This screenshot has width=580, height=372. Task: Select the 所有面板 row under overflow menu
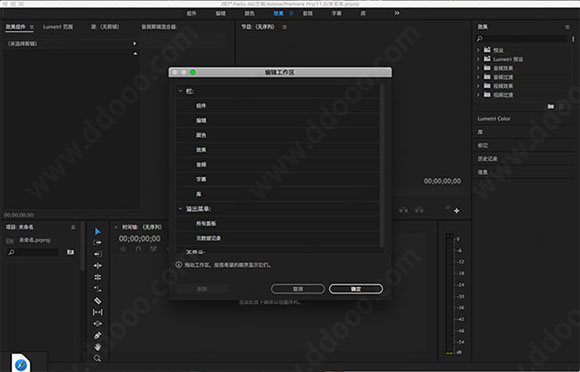click(x=277, y=223)
